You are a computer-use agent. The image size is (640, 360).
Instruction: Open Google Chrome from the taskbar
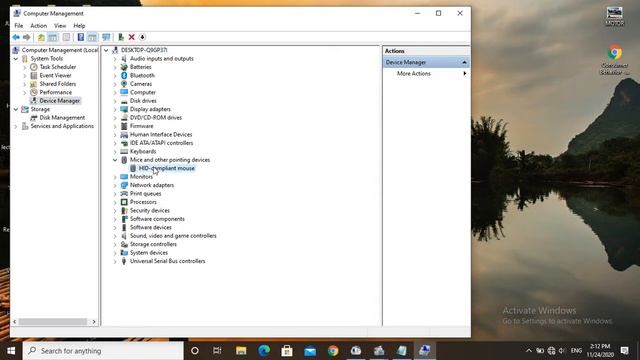pyautogui.click(x=333, y=351)
